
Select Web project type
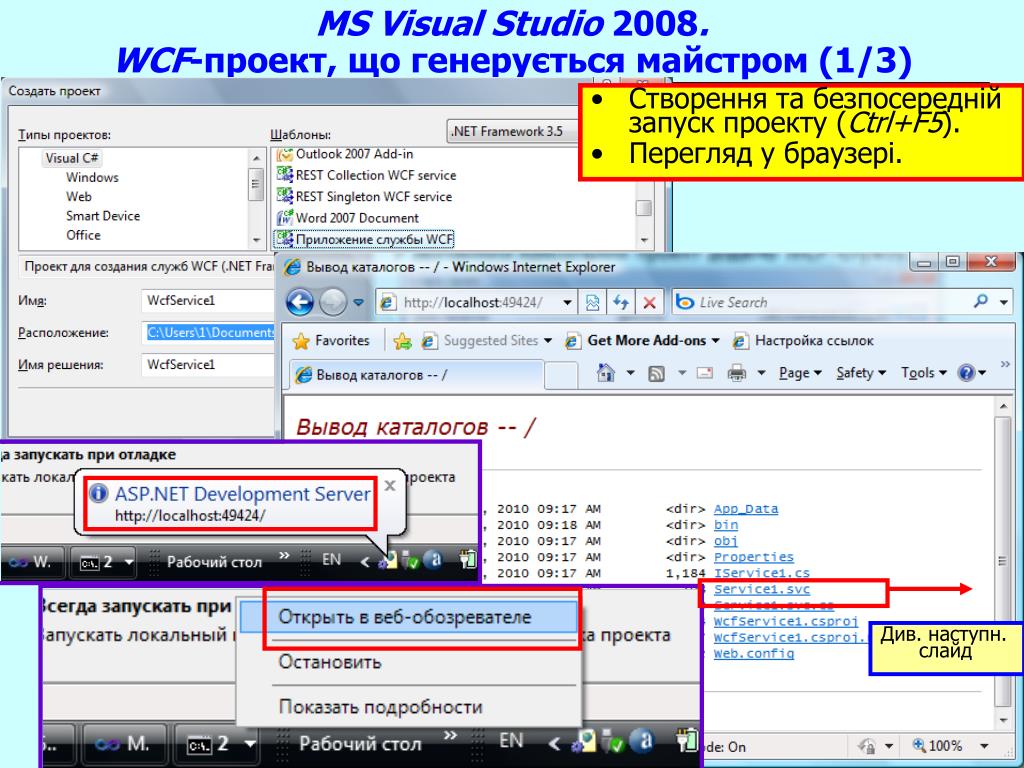click(x=78, y=197)
